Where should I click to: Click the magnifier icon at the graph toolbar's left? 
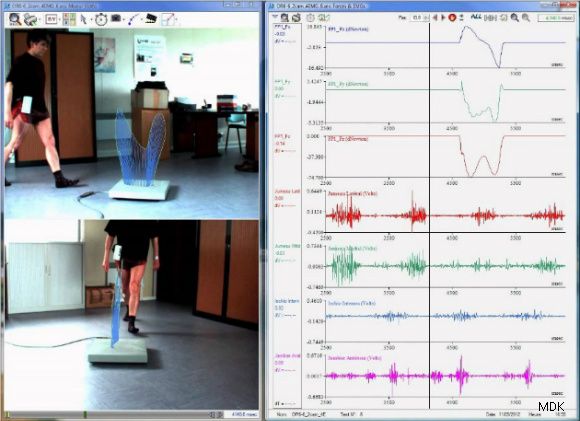pos(284,17)
